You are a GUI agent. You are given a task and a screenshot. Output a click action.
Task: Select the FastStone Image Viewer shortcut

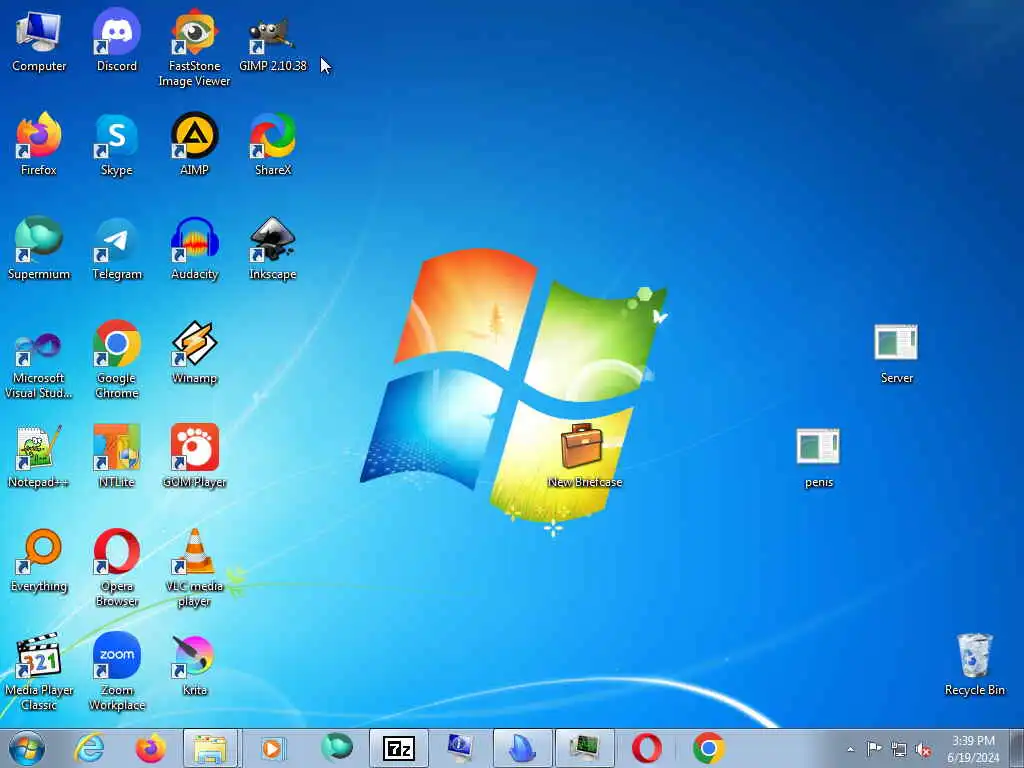click(194, 48)
